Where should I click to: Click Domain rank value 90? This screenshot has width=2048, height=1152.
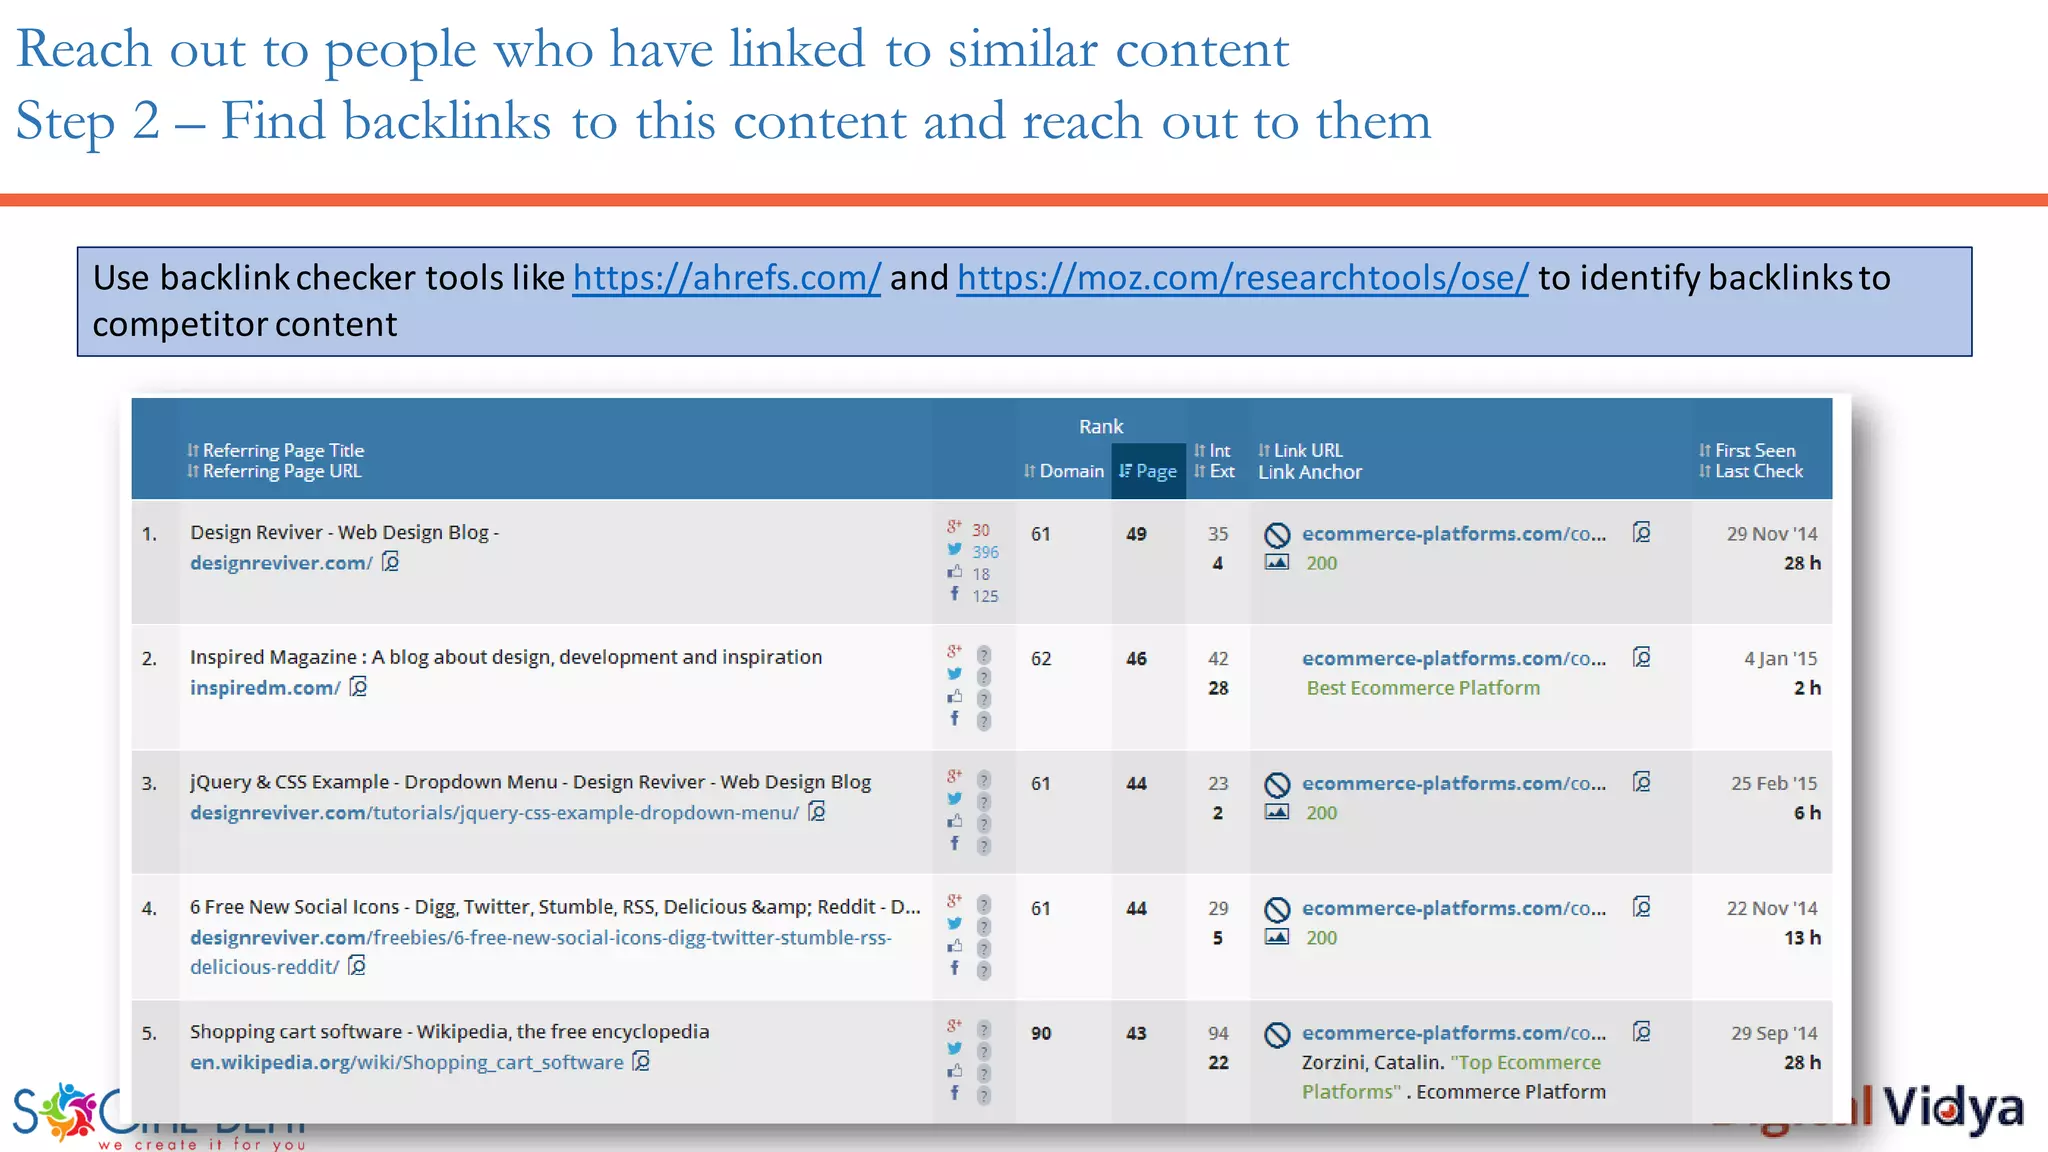tap(1041, 1033)
